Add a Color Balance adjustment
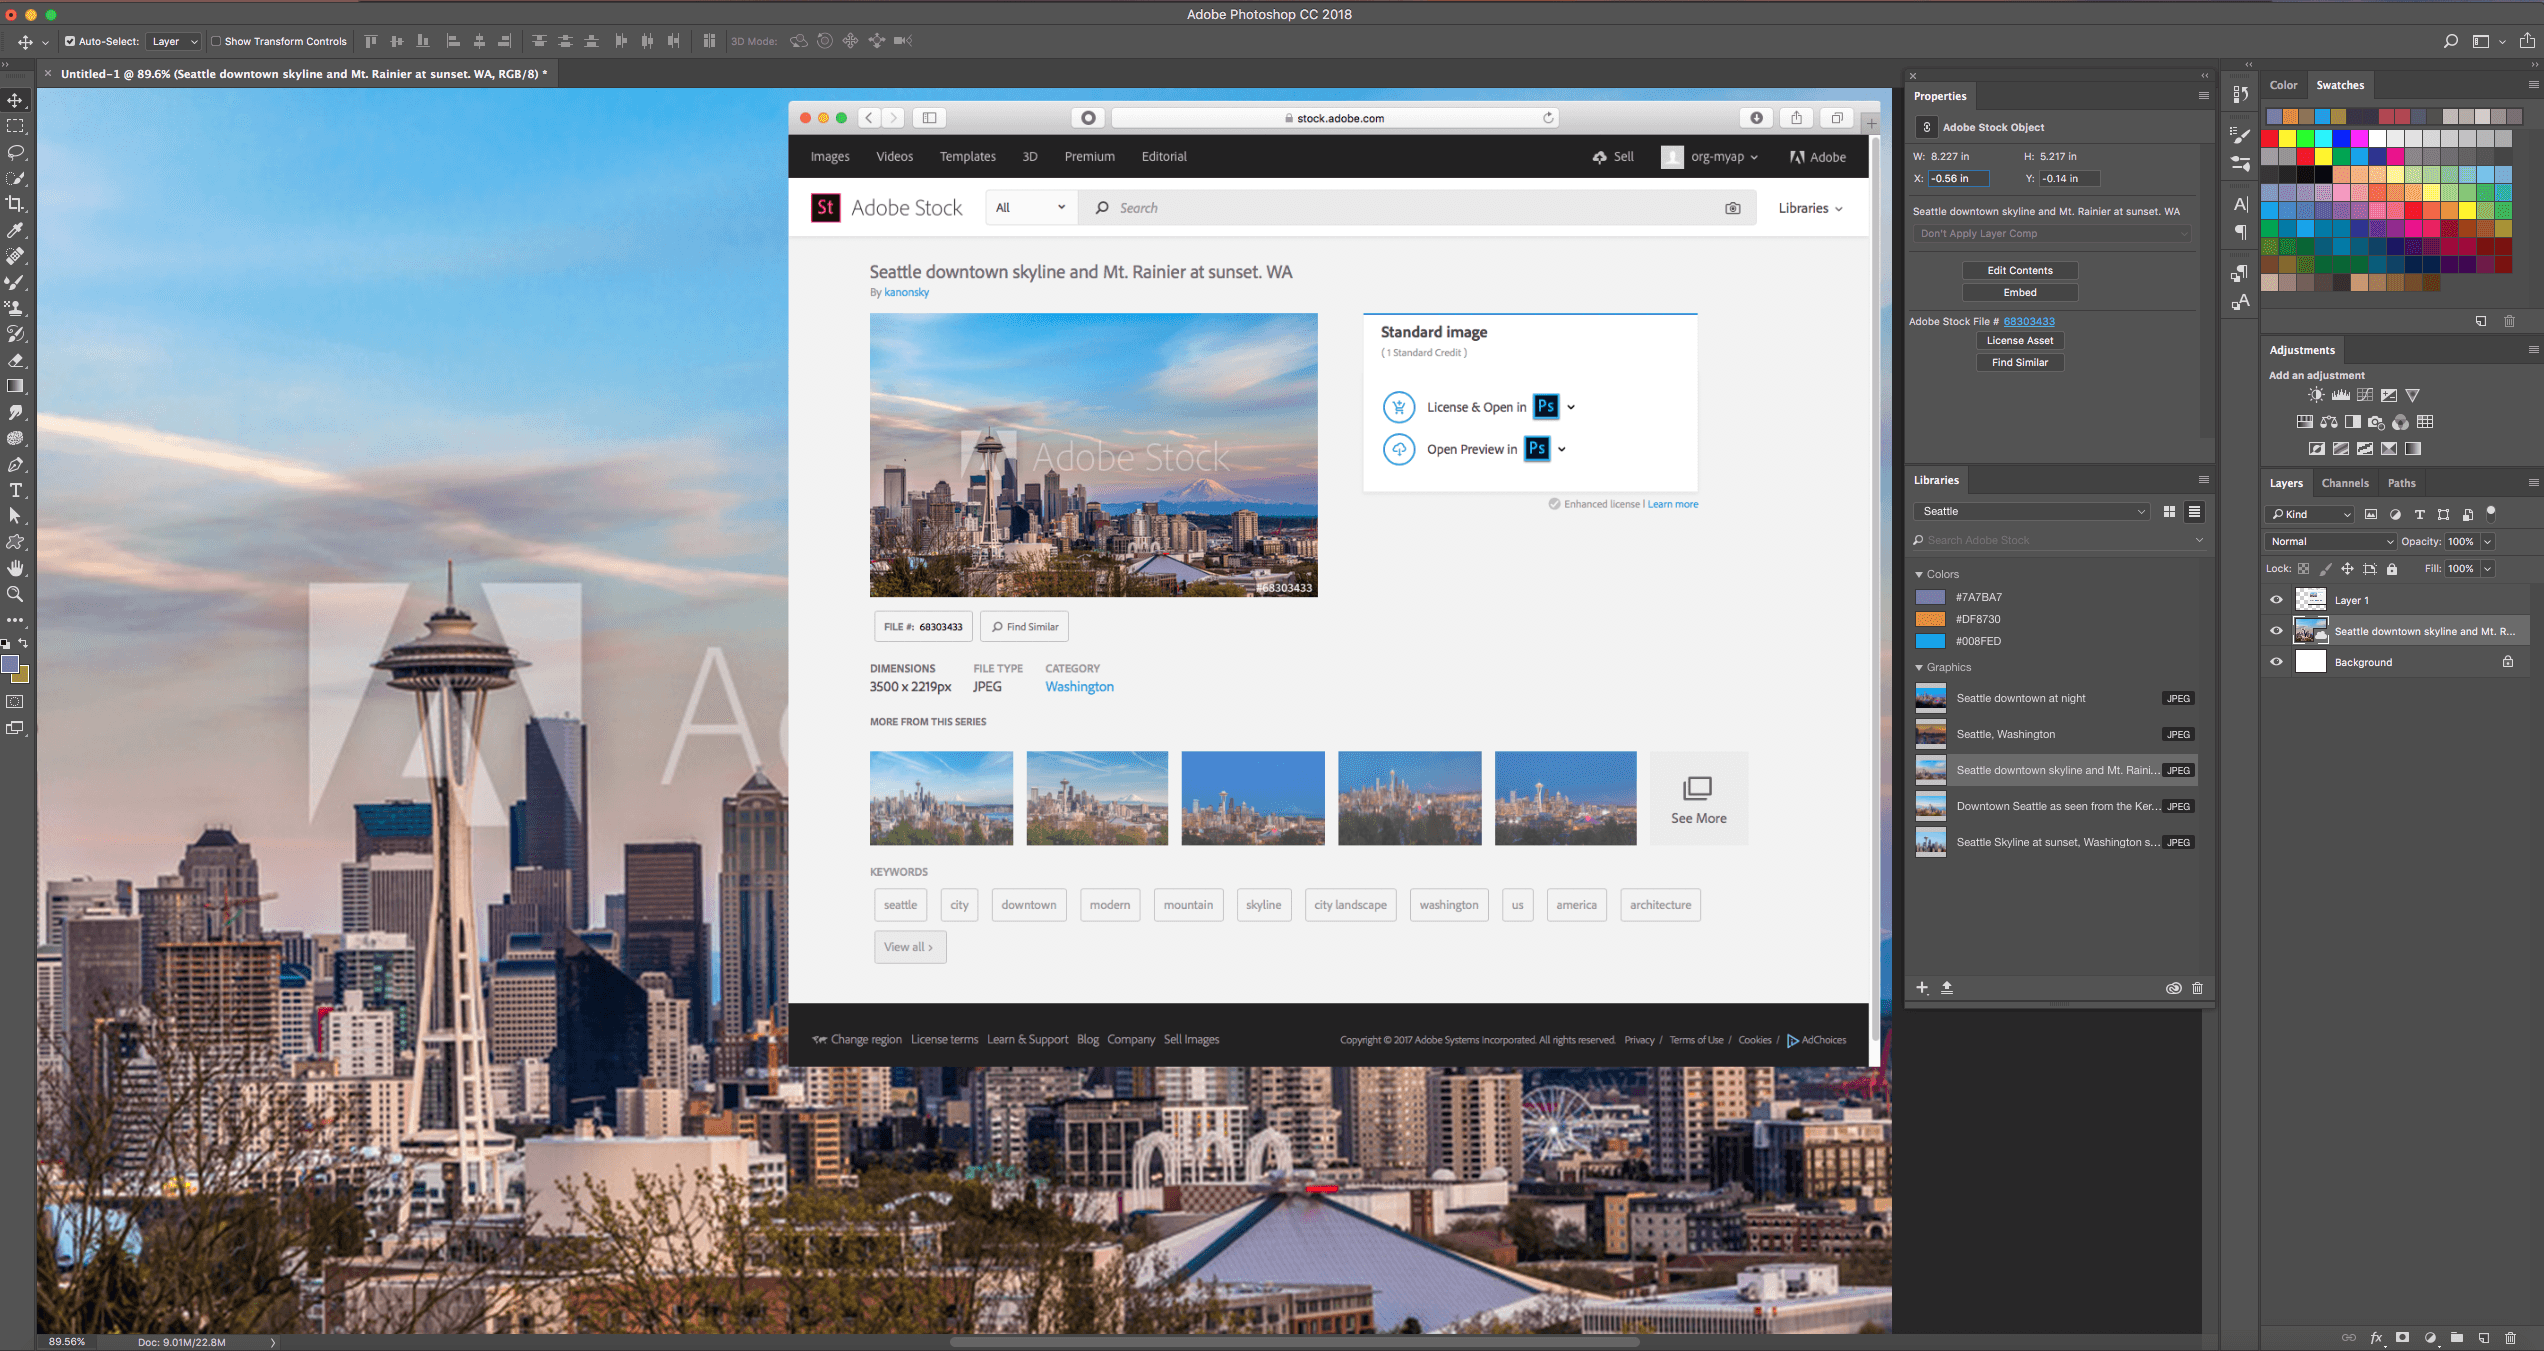Image resolution: width=2544 pixels, height=1351 pixels. (x=2329, y=422)
